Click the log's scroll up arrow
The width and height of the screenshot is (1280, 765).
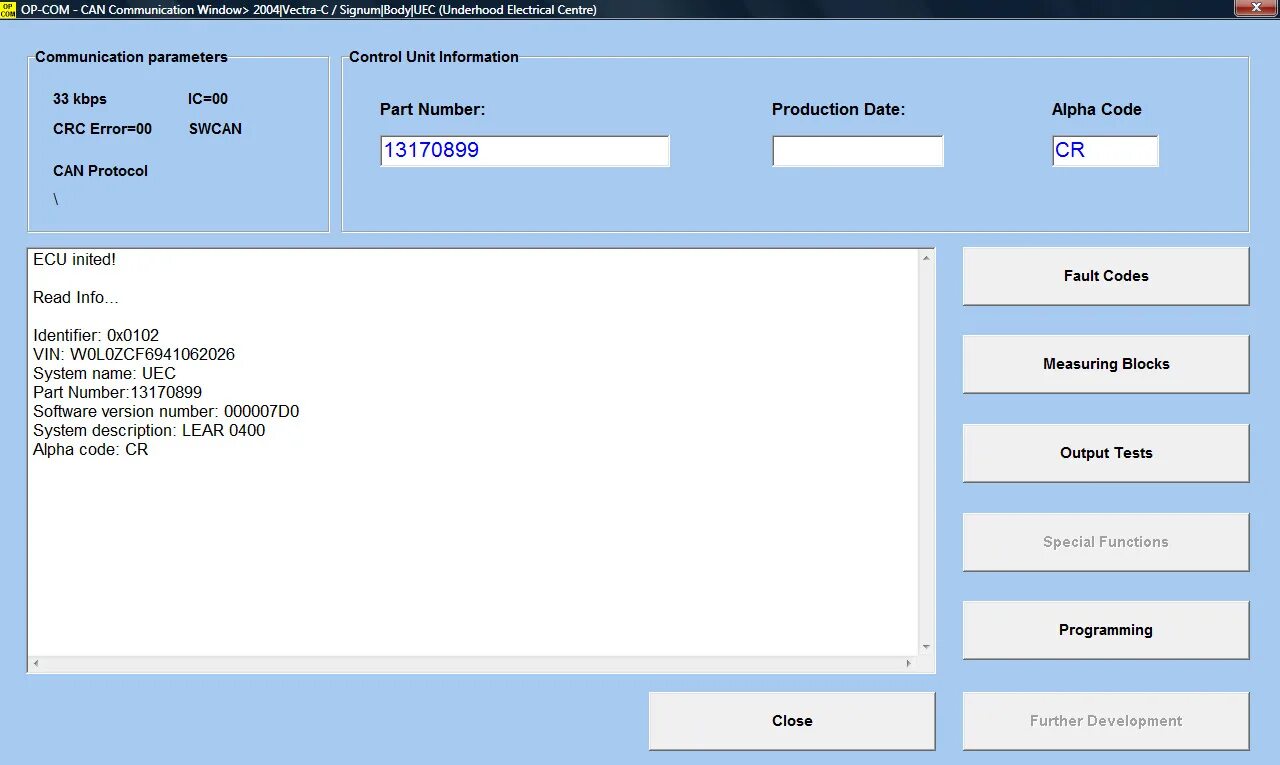point(926,258)
